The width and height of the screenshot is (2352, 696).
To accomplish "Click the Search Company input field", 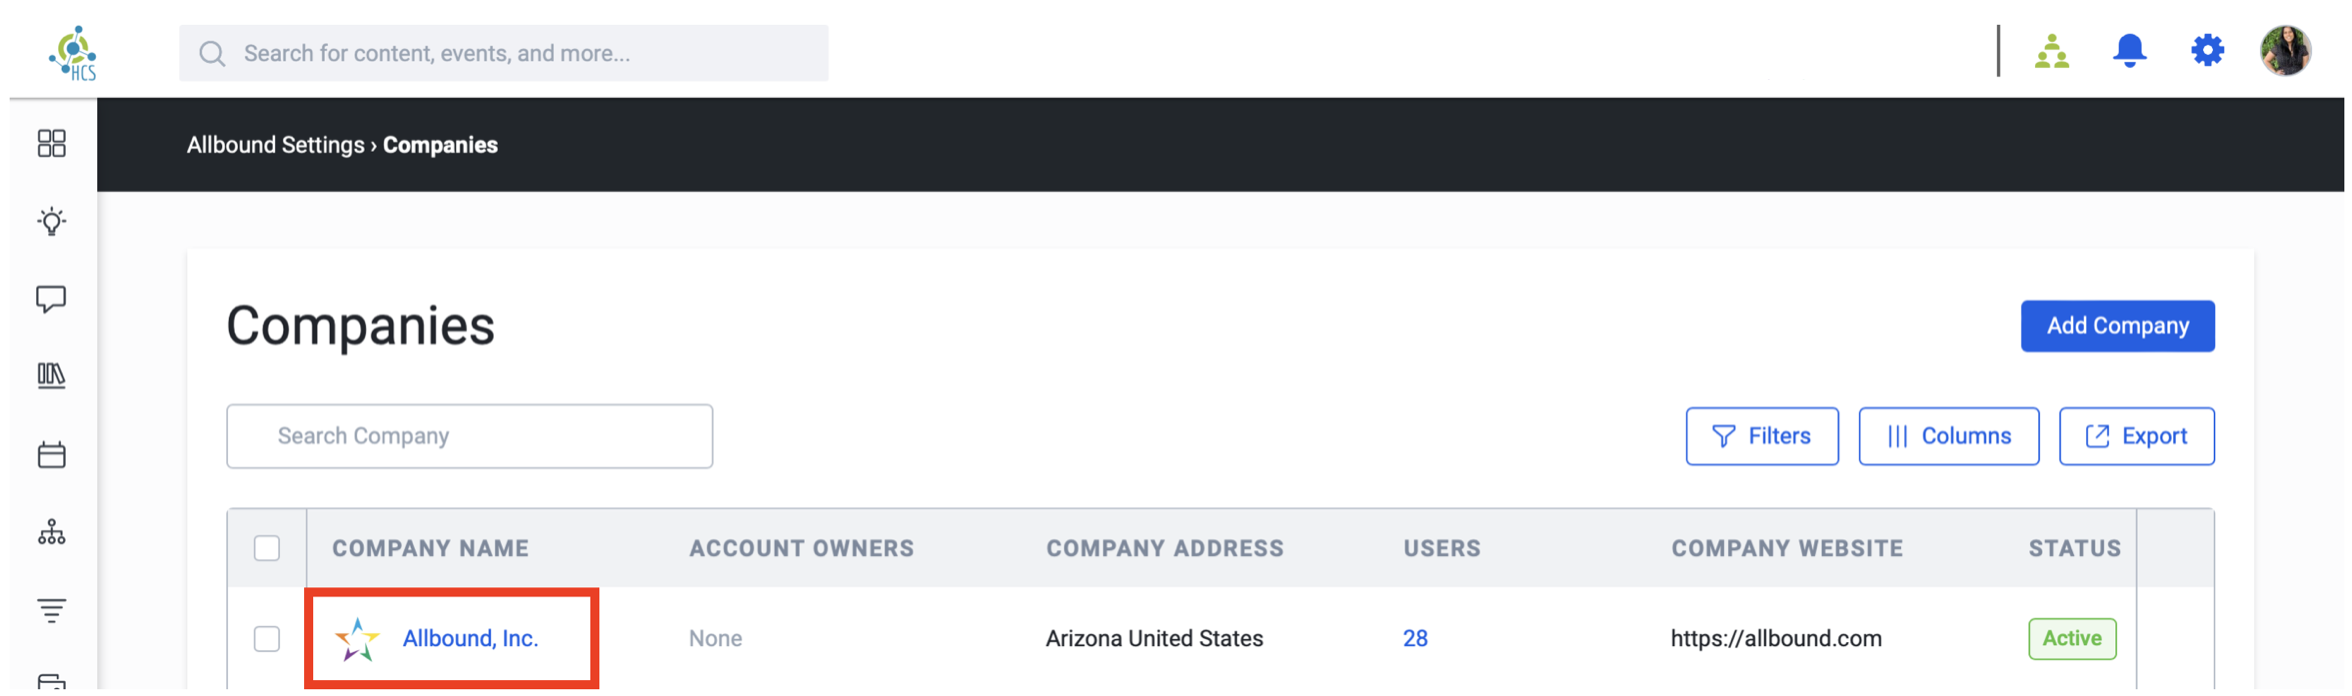I will (x=469, y=436).
